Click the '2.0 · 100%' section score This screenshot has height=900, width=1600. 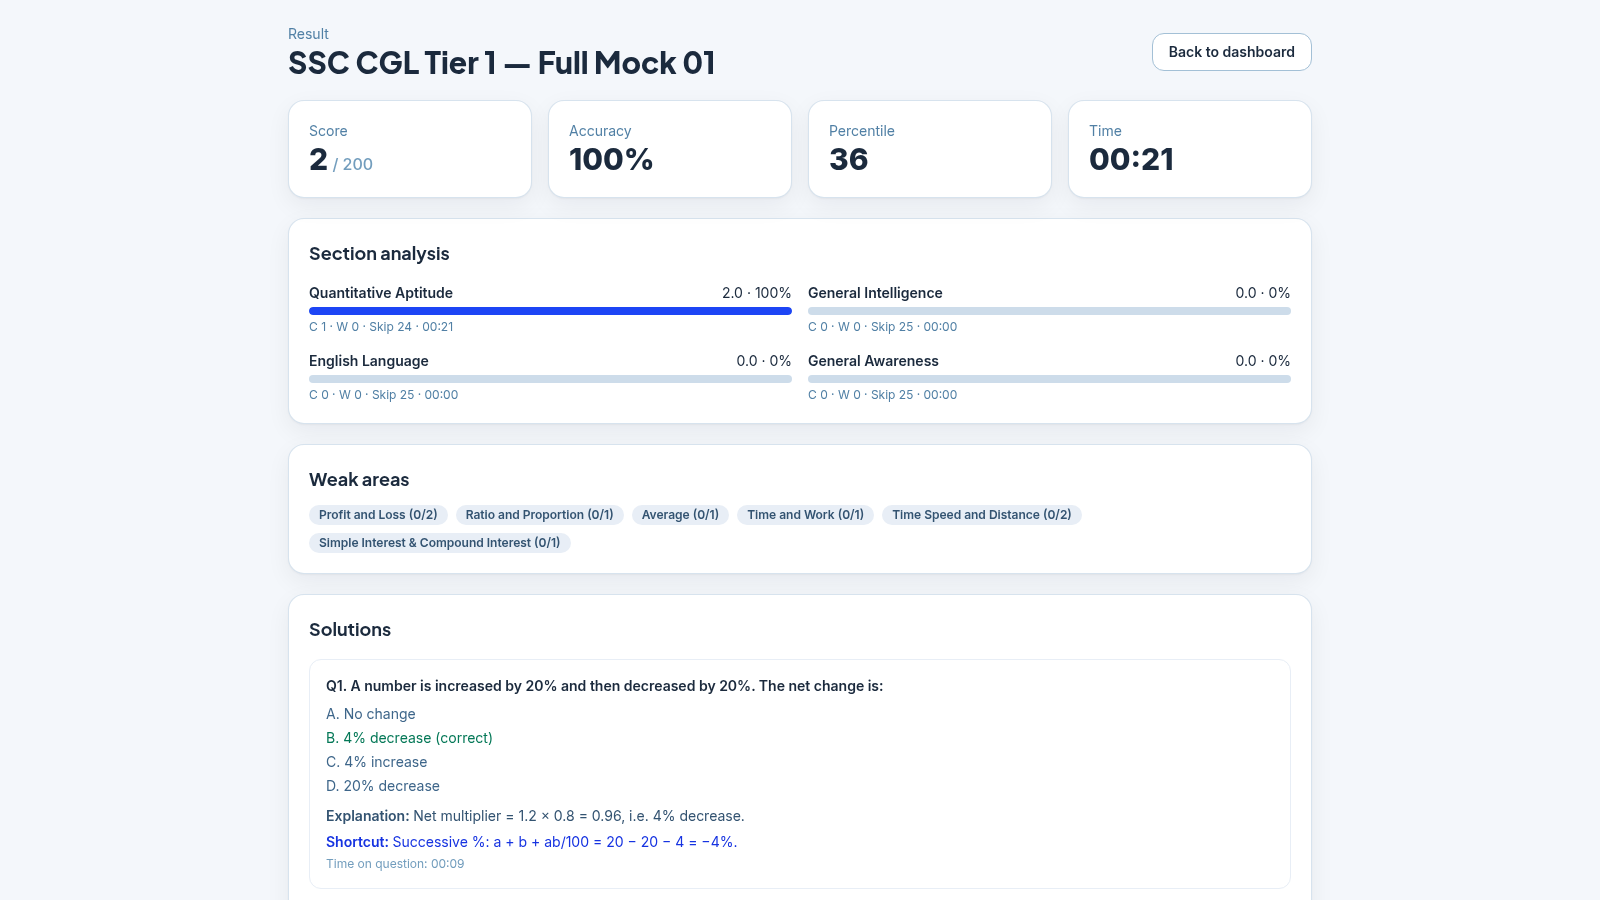[756, 293]
